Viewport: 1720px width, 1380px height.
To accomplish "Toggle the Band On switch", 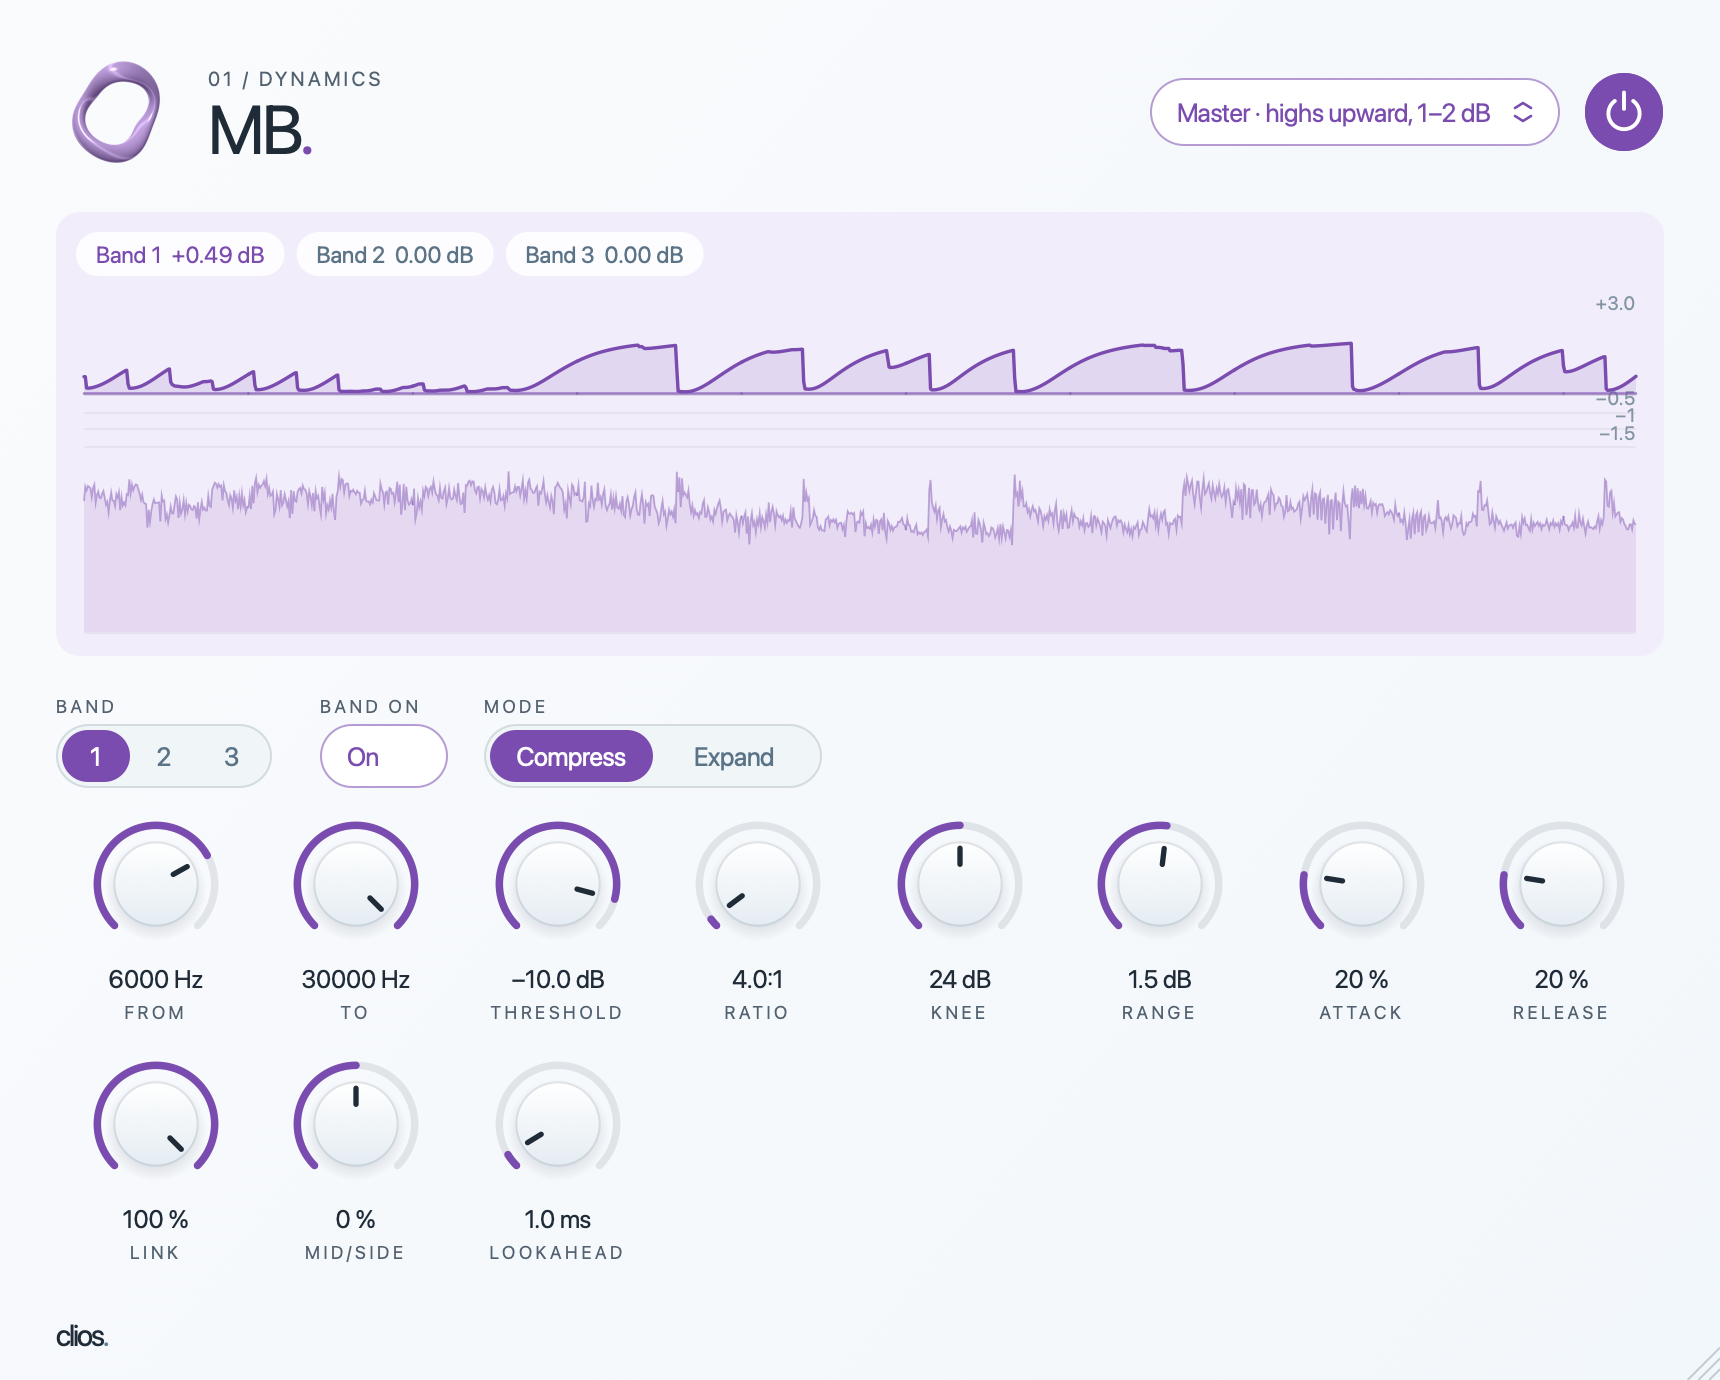I will (x=383, y=756).
